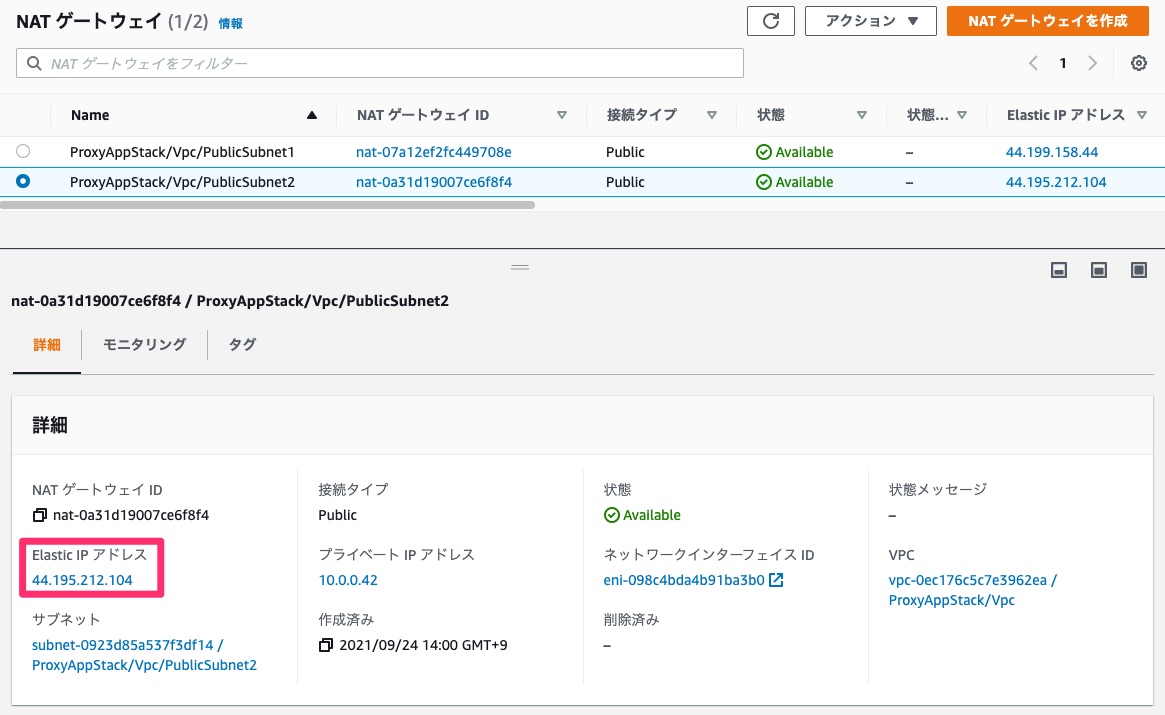
Task: Click ProxyAppStack/Vpc/PublicSubnet1 name cell
Action: [x=182, y=152]
